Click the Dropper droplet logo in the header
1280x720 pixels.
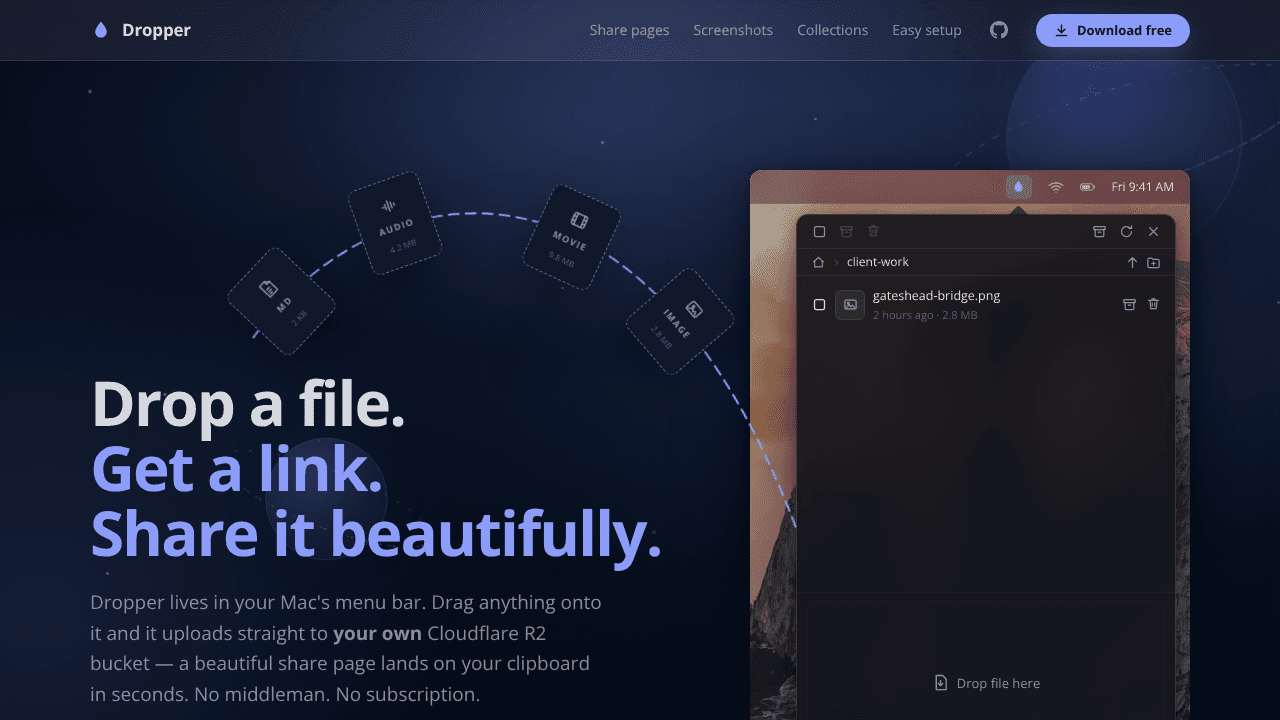click(x=100, y=30)
